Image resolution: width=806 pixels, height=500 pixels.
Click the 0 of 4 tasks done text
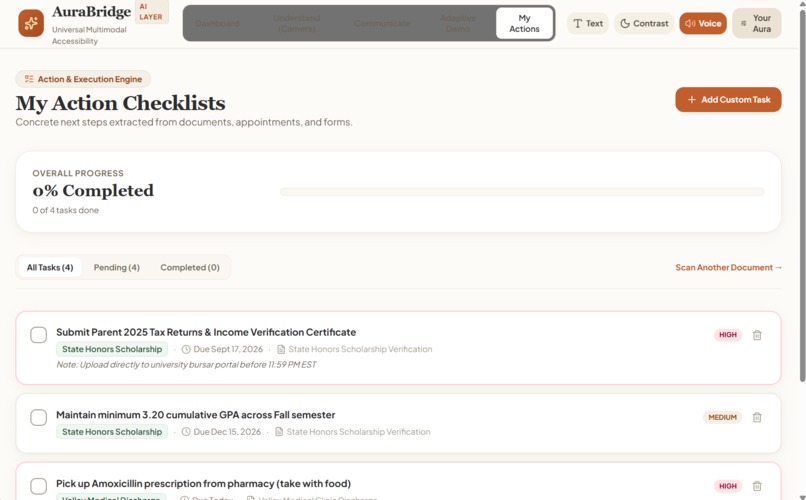tap(65, 210)
